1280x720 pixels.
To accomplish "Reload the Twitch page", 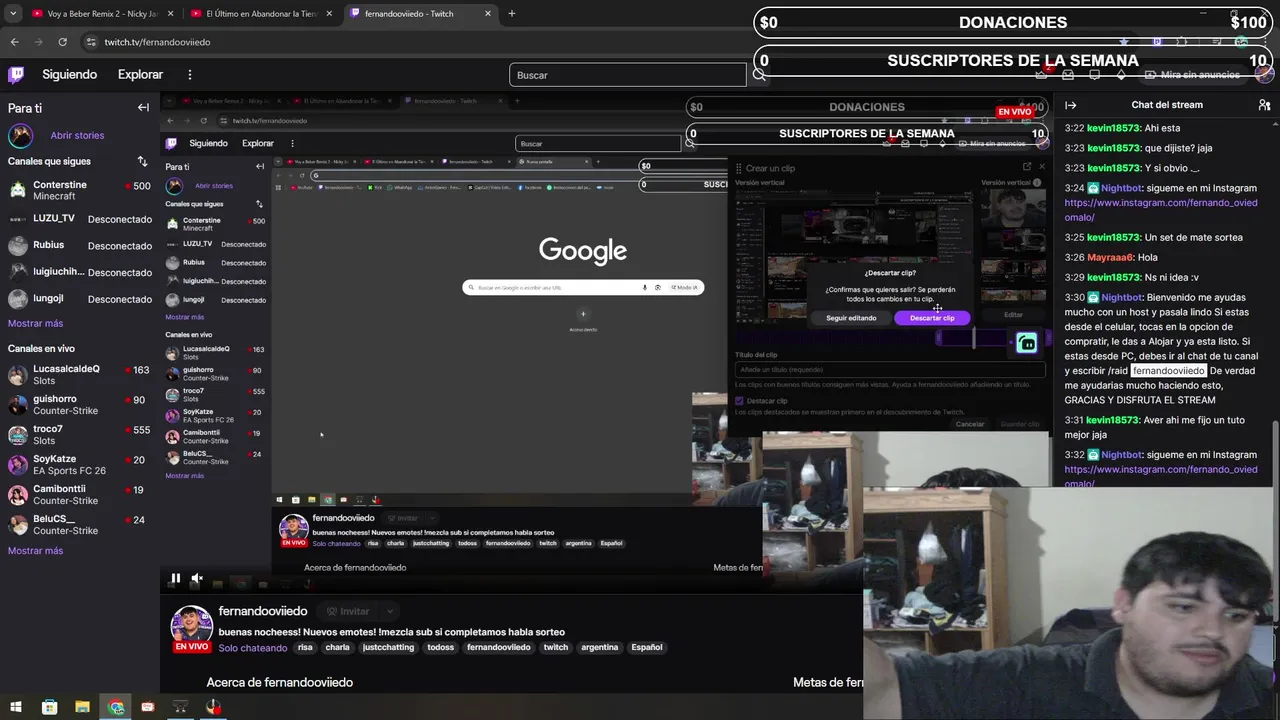I will [62, 42].
